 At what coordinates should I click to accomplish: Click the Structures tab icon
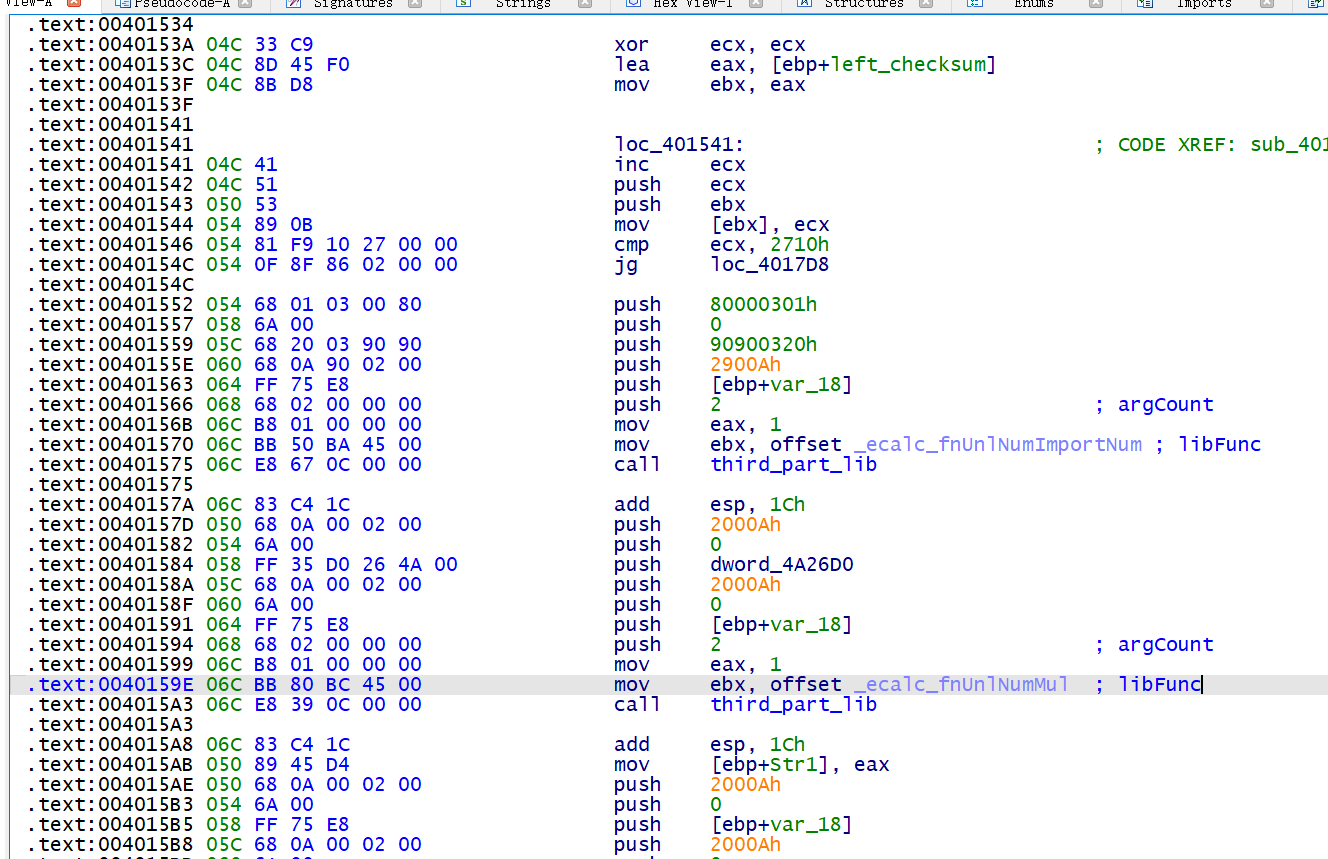coord(804,4)
